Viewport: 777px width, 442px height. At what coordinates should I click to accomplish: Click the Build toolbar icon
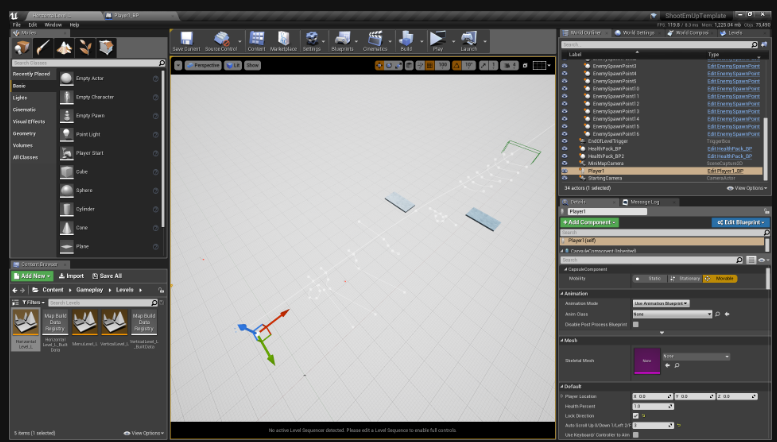point(406,41)
